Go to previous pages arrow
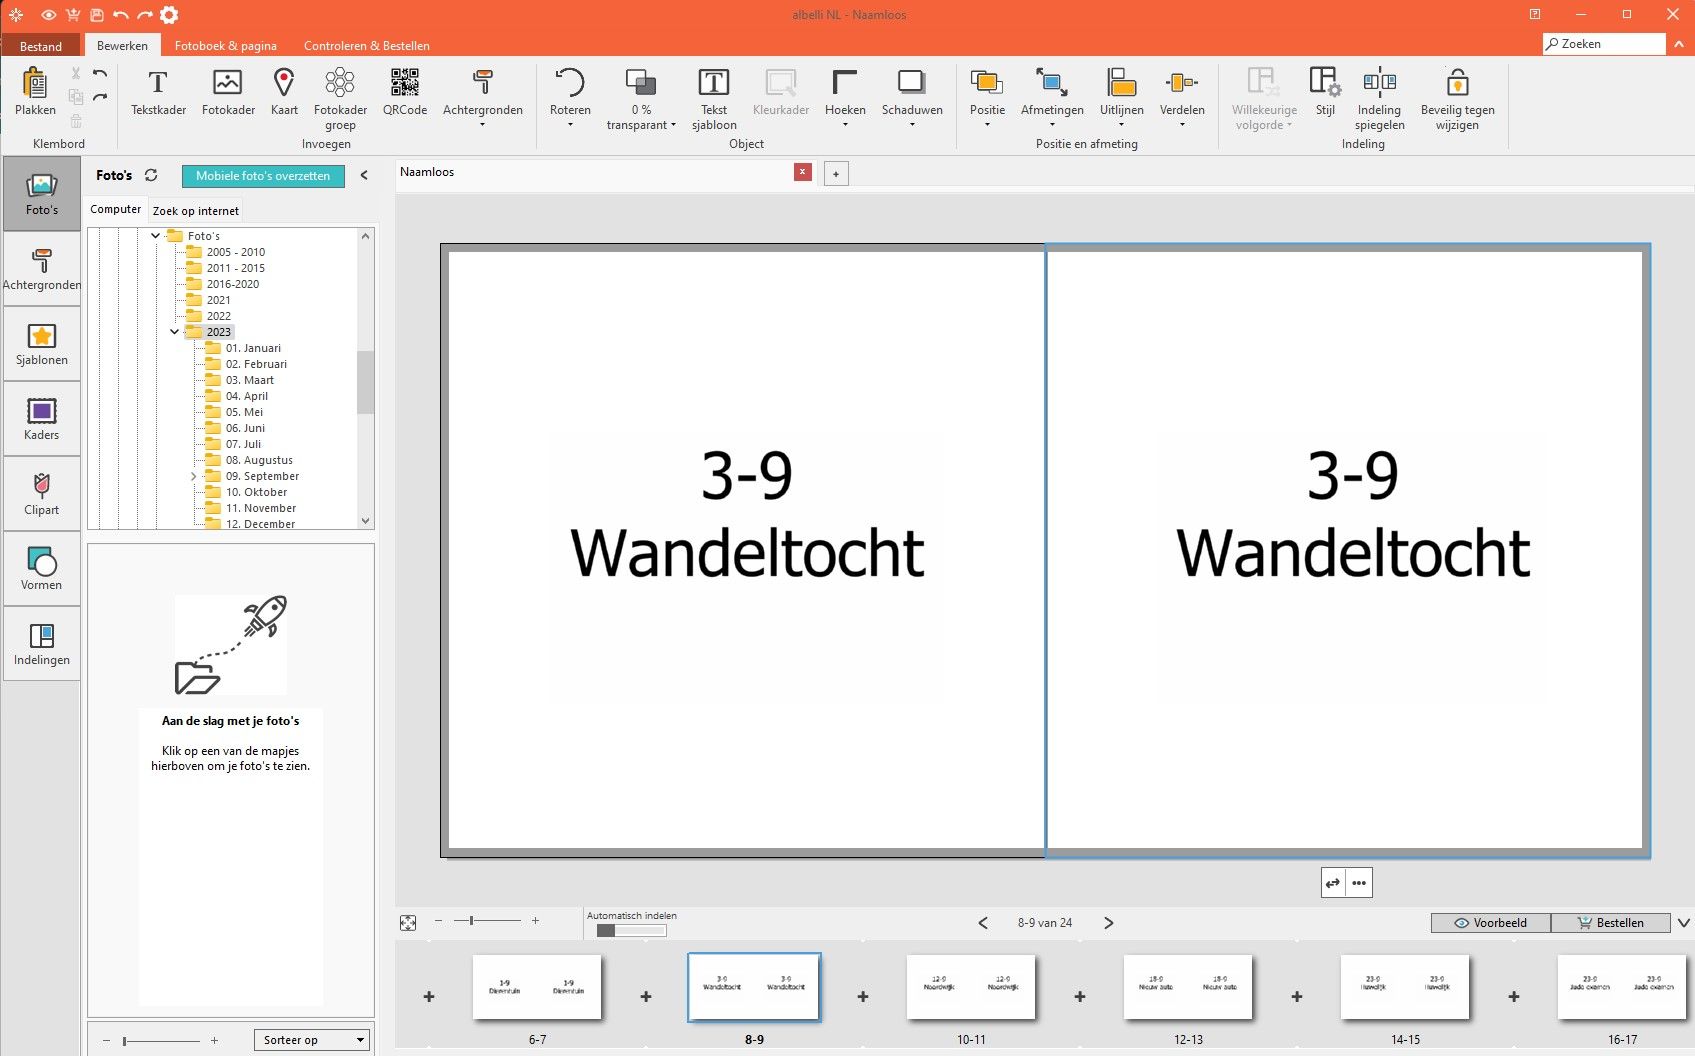1695x1056 pixels. tap(983, 923)
